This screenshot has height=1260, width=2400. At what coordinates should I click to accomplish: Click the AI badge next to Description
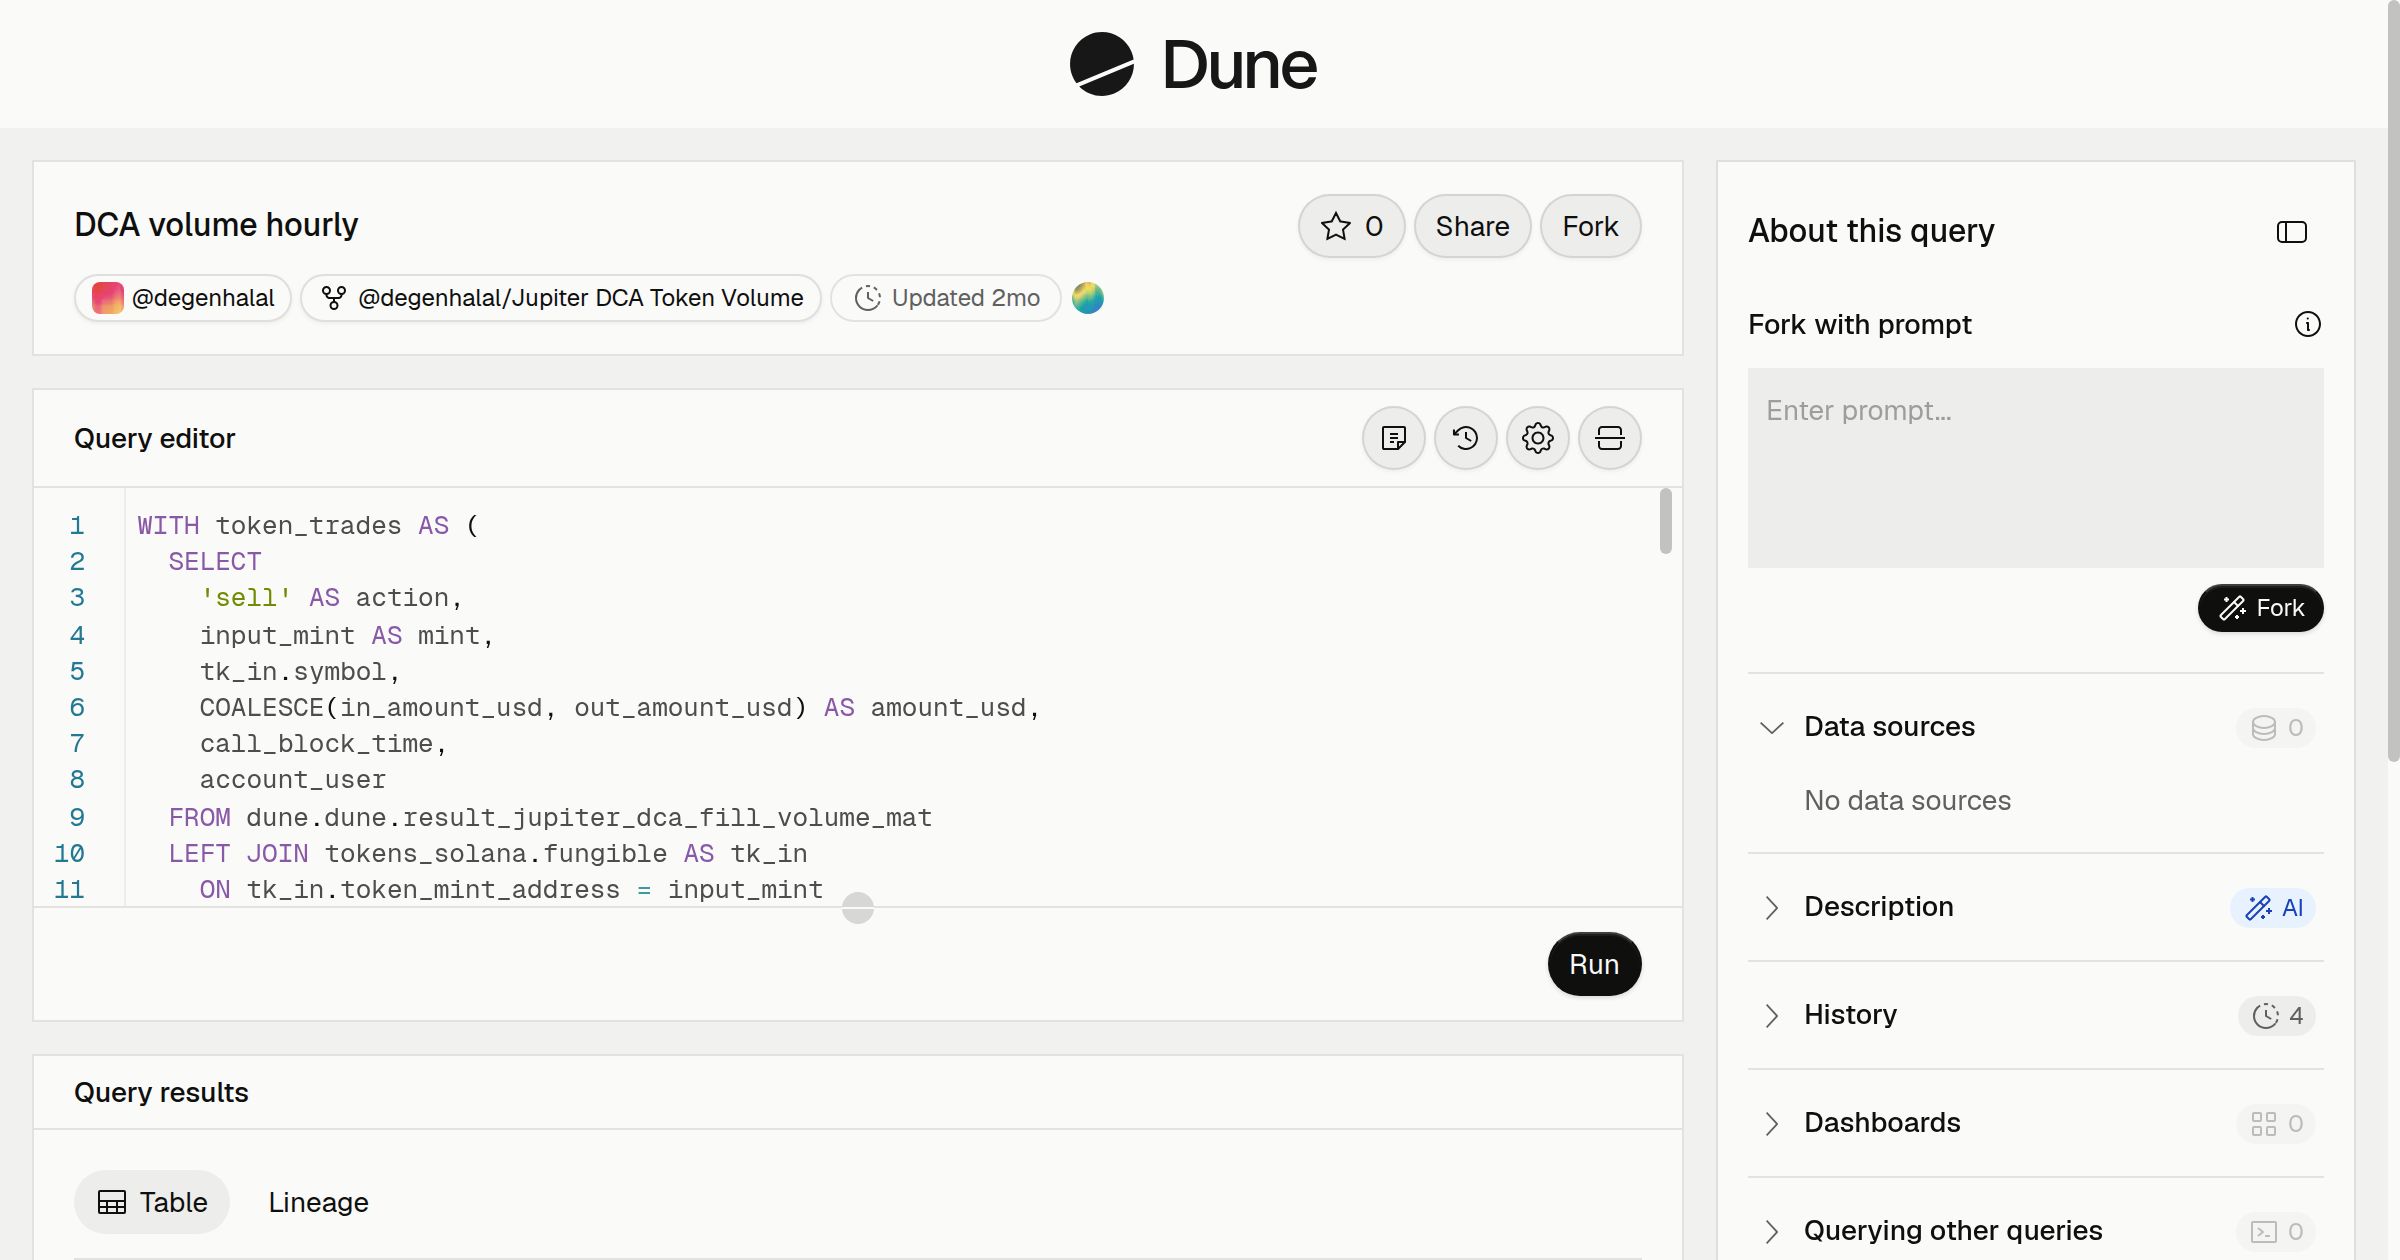pos(2273,908)
